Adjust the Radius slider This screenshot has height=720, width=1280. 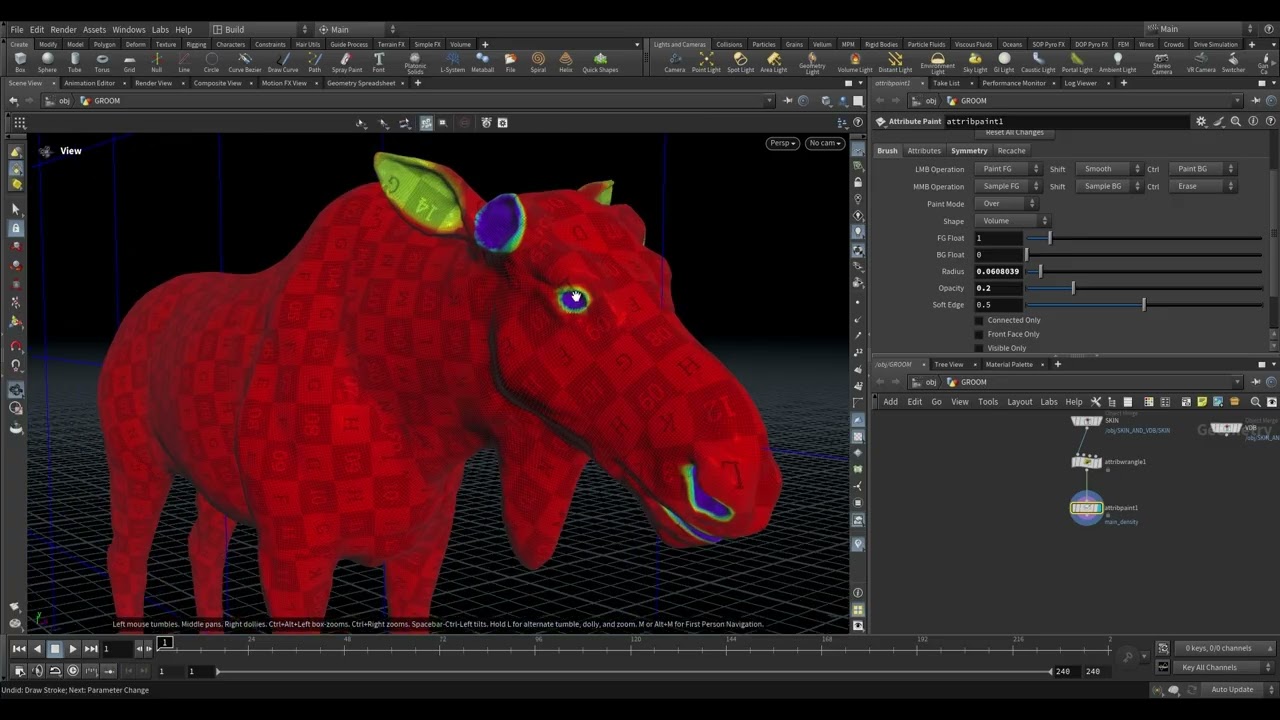click(1144, 271)
